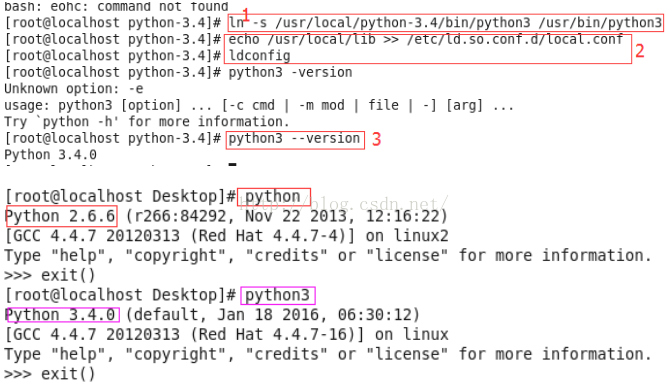Click the red annotation number 3
Image resolution: width=668 pixels, height=387 pixels.
[x=376, y=139]
